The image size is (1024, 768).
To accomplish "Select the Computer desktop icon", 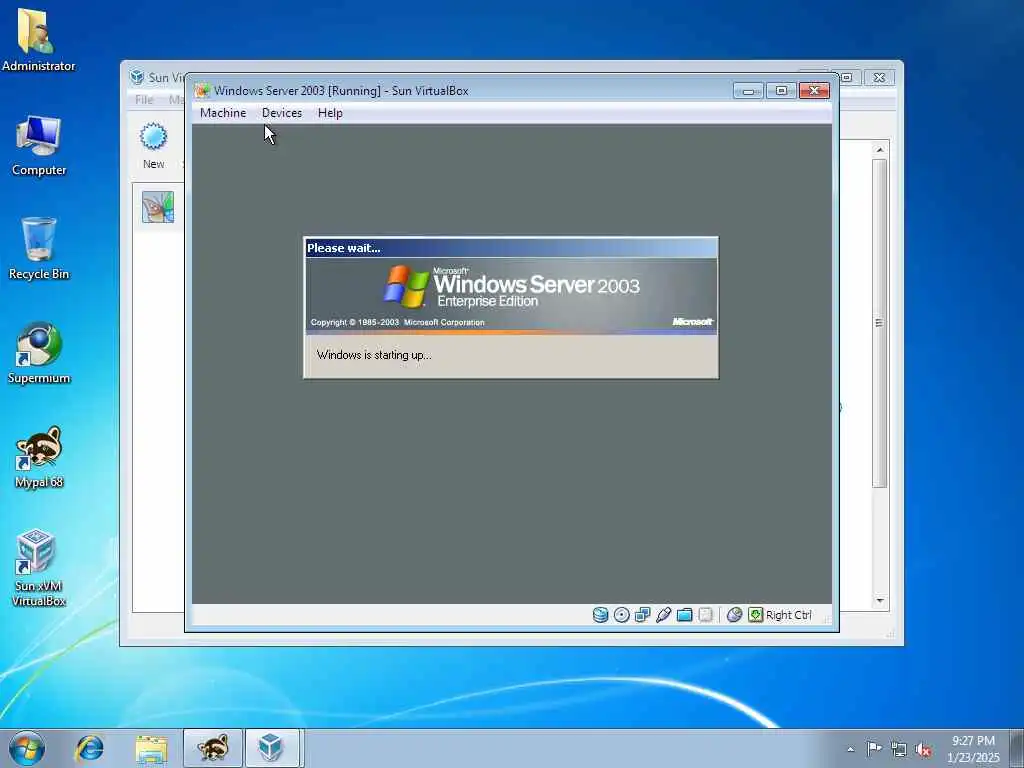I will pyautogui.click(x=39, y=145).
